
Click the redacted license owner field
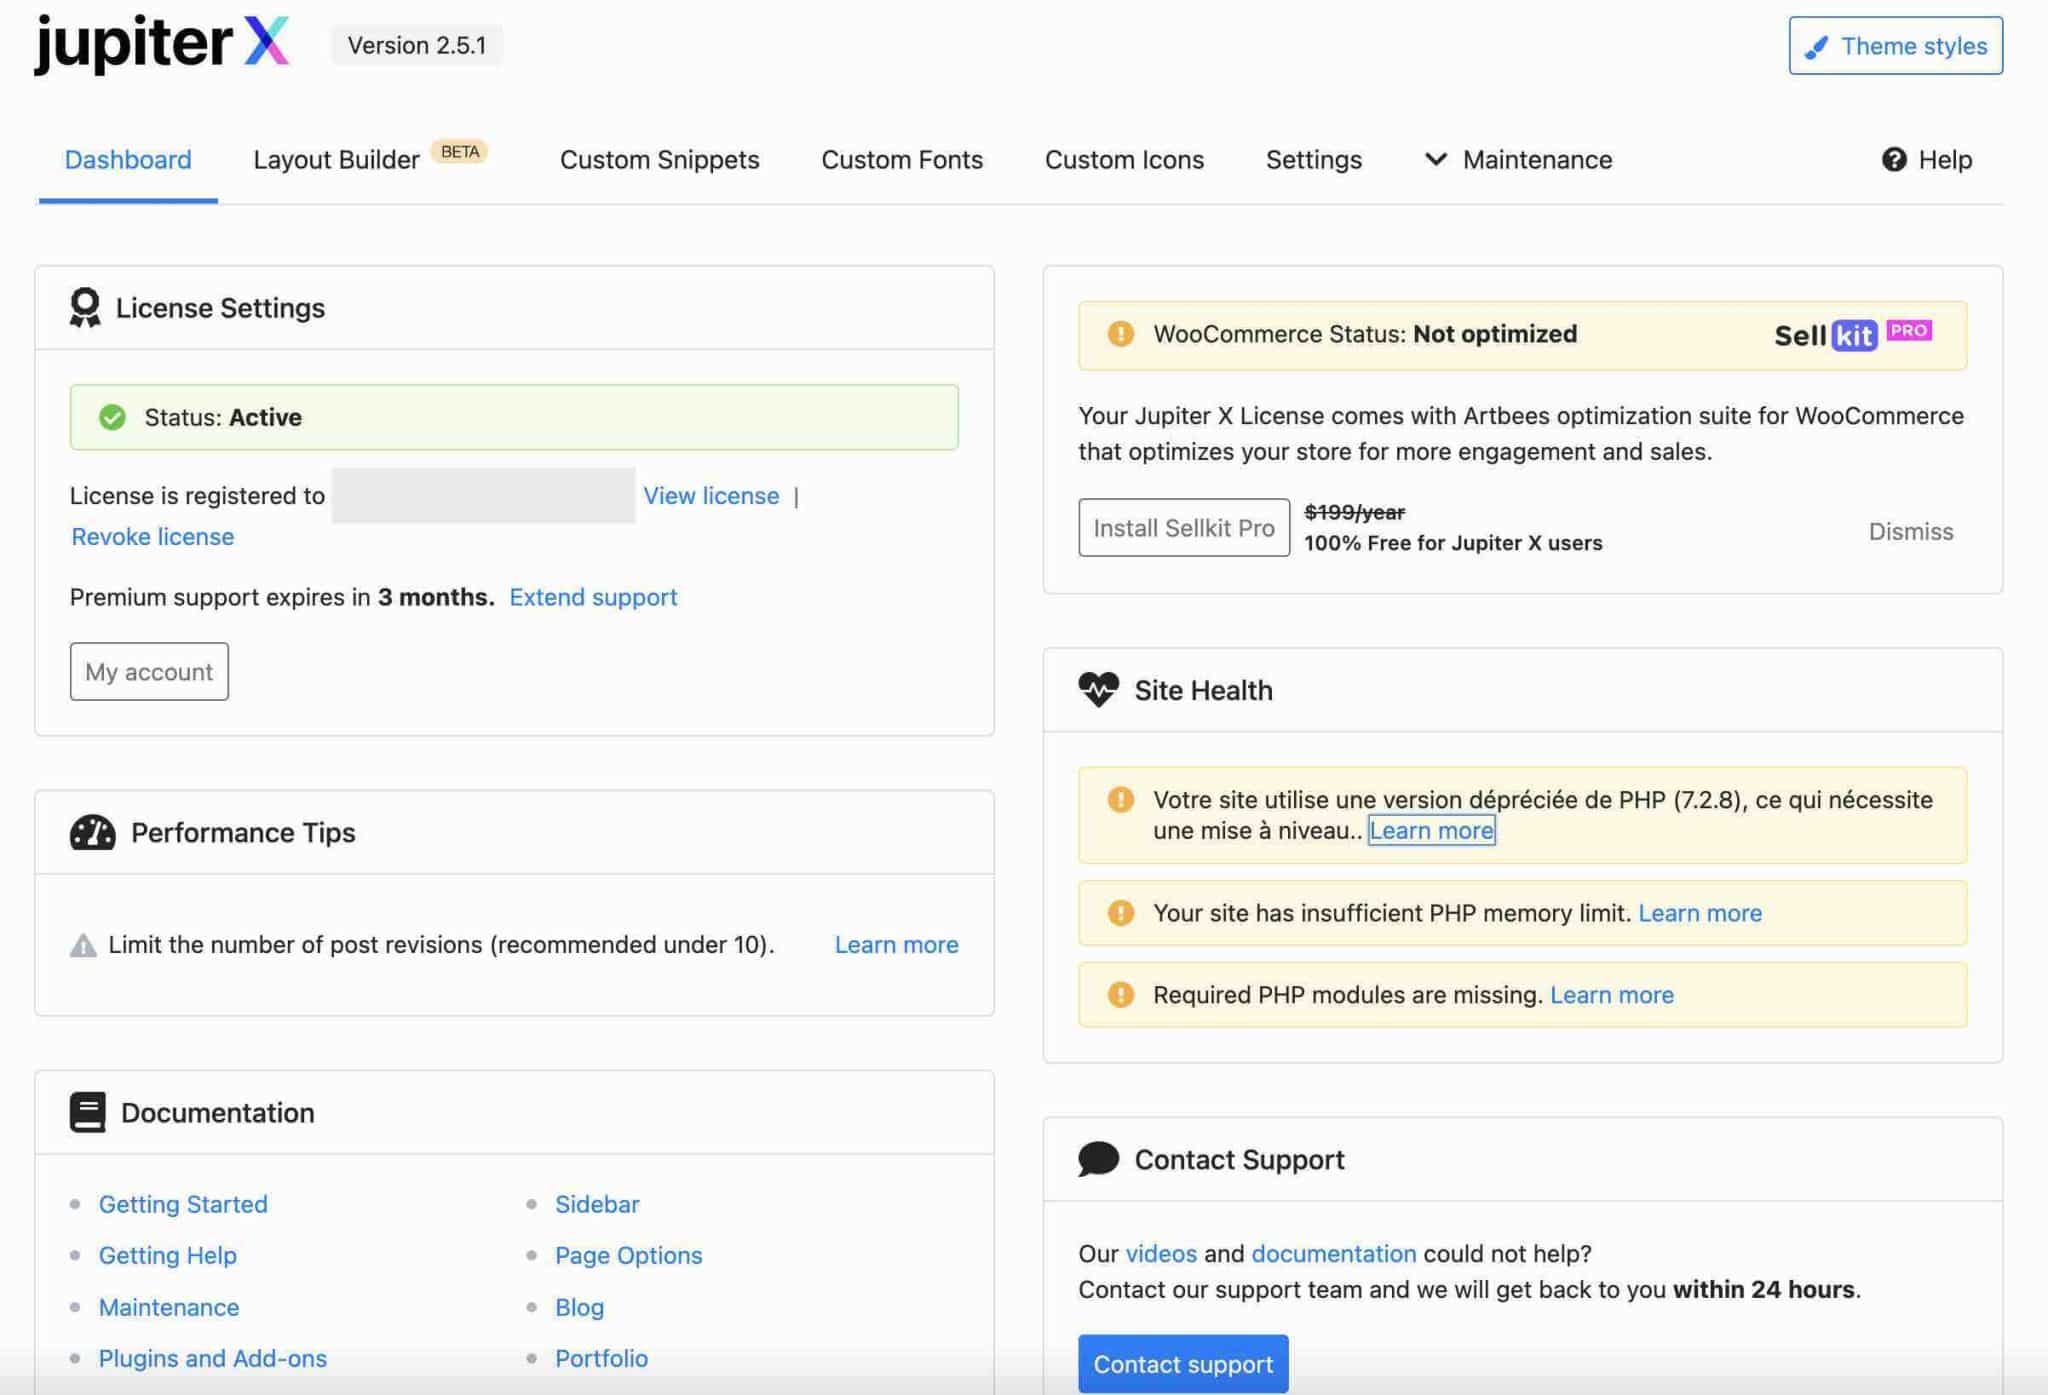tap(483, 495)
